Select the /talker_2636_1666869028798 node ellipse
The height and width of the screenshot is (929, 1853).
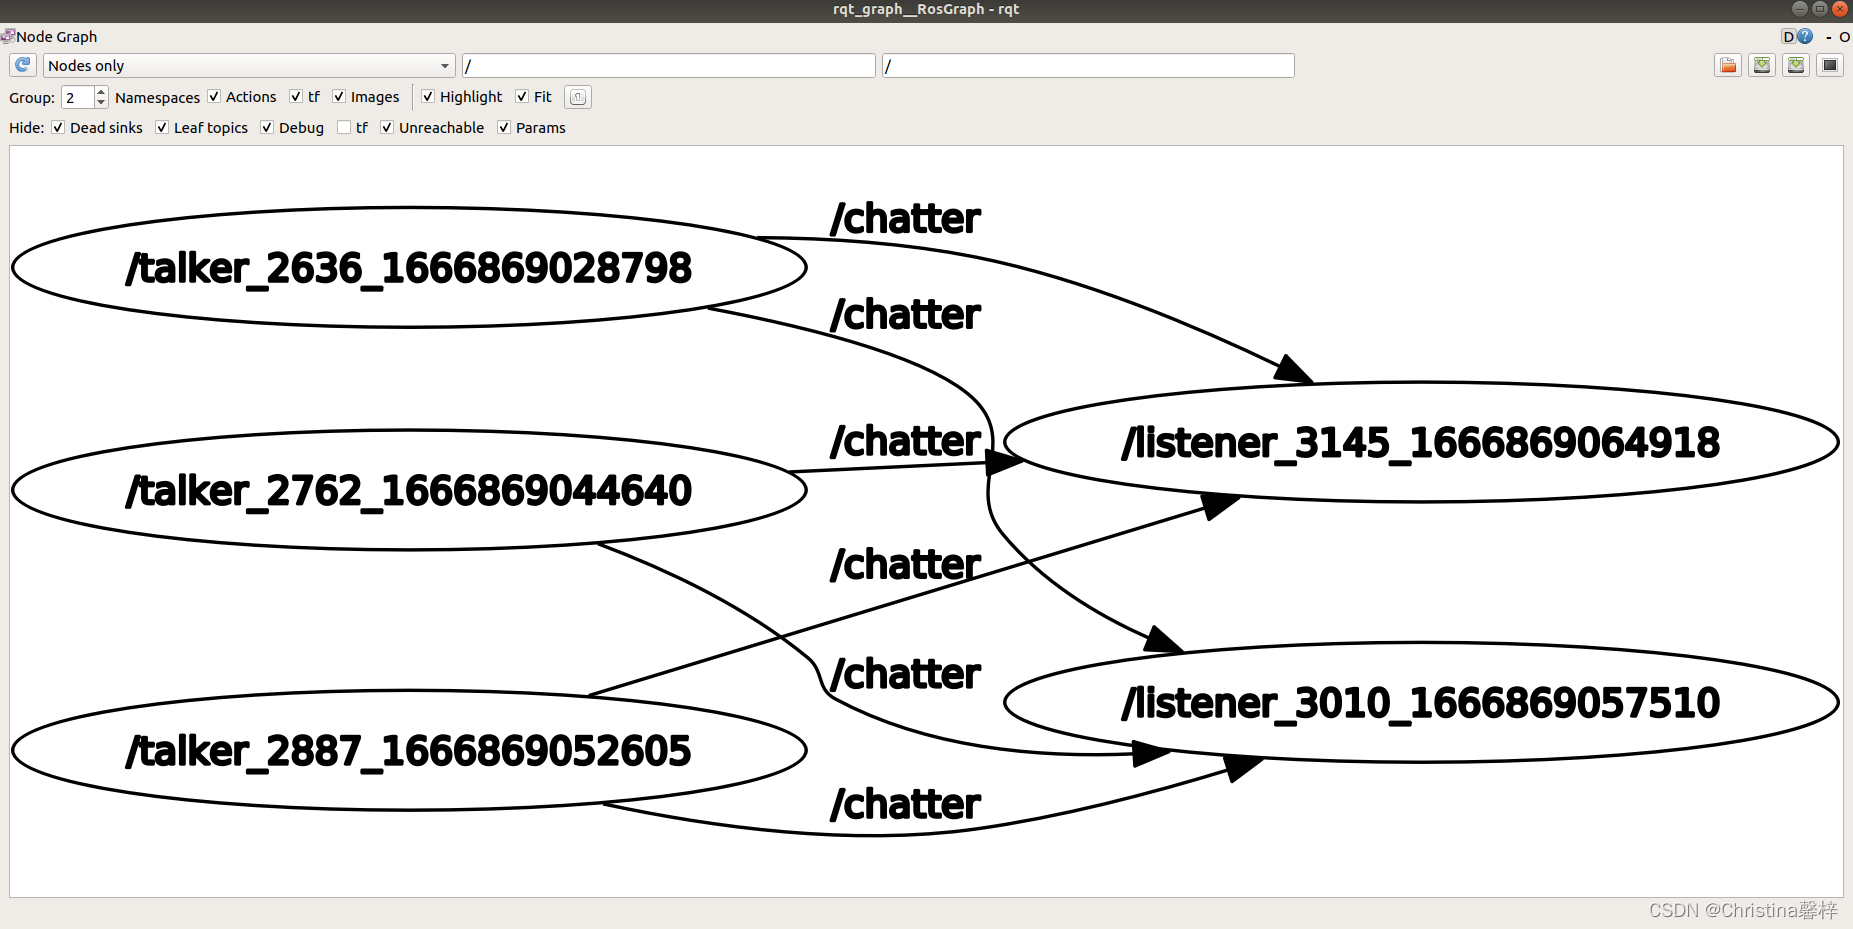(x=408, y=268)
